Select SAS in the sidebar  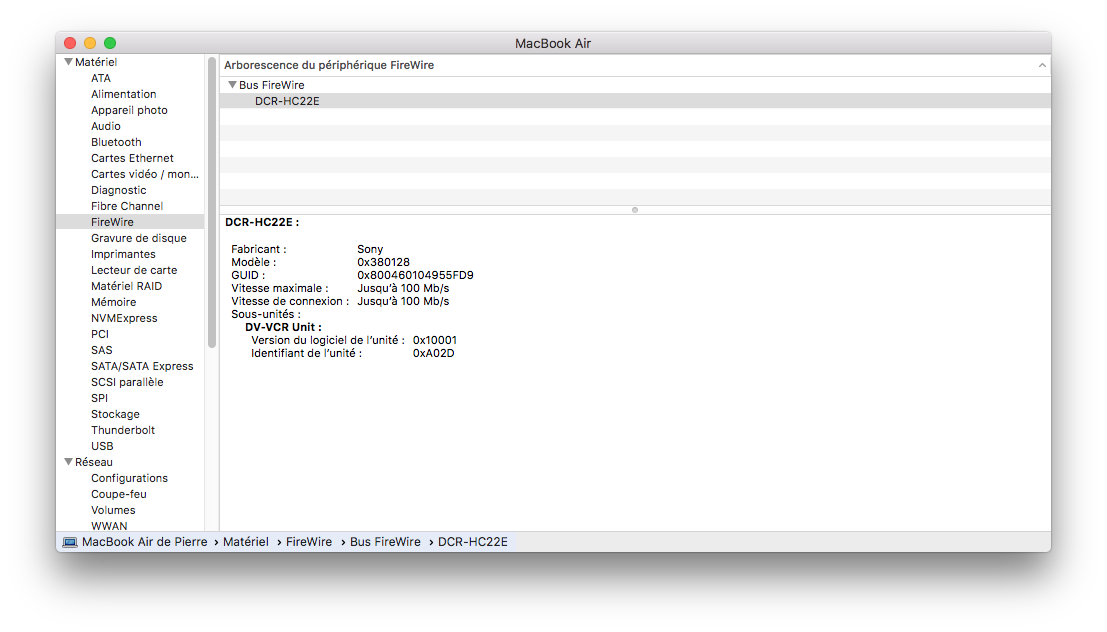[x=102, y=350]
